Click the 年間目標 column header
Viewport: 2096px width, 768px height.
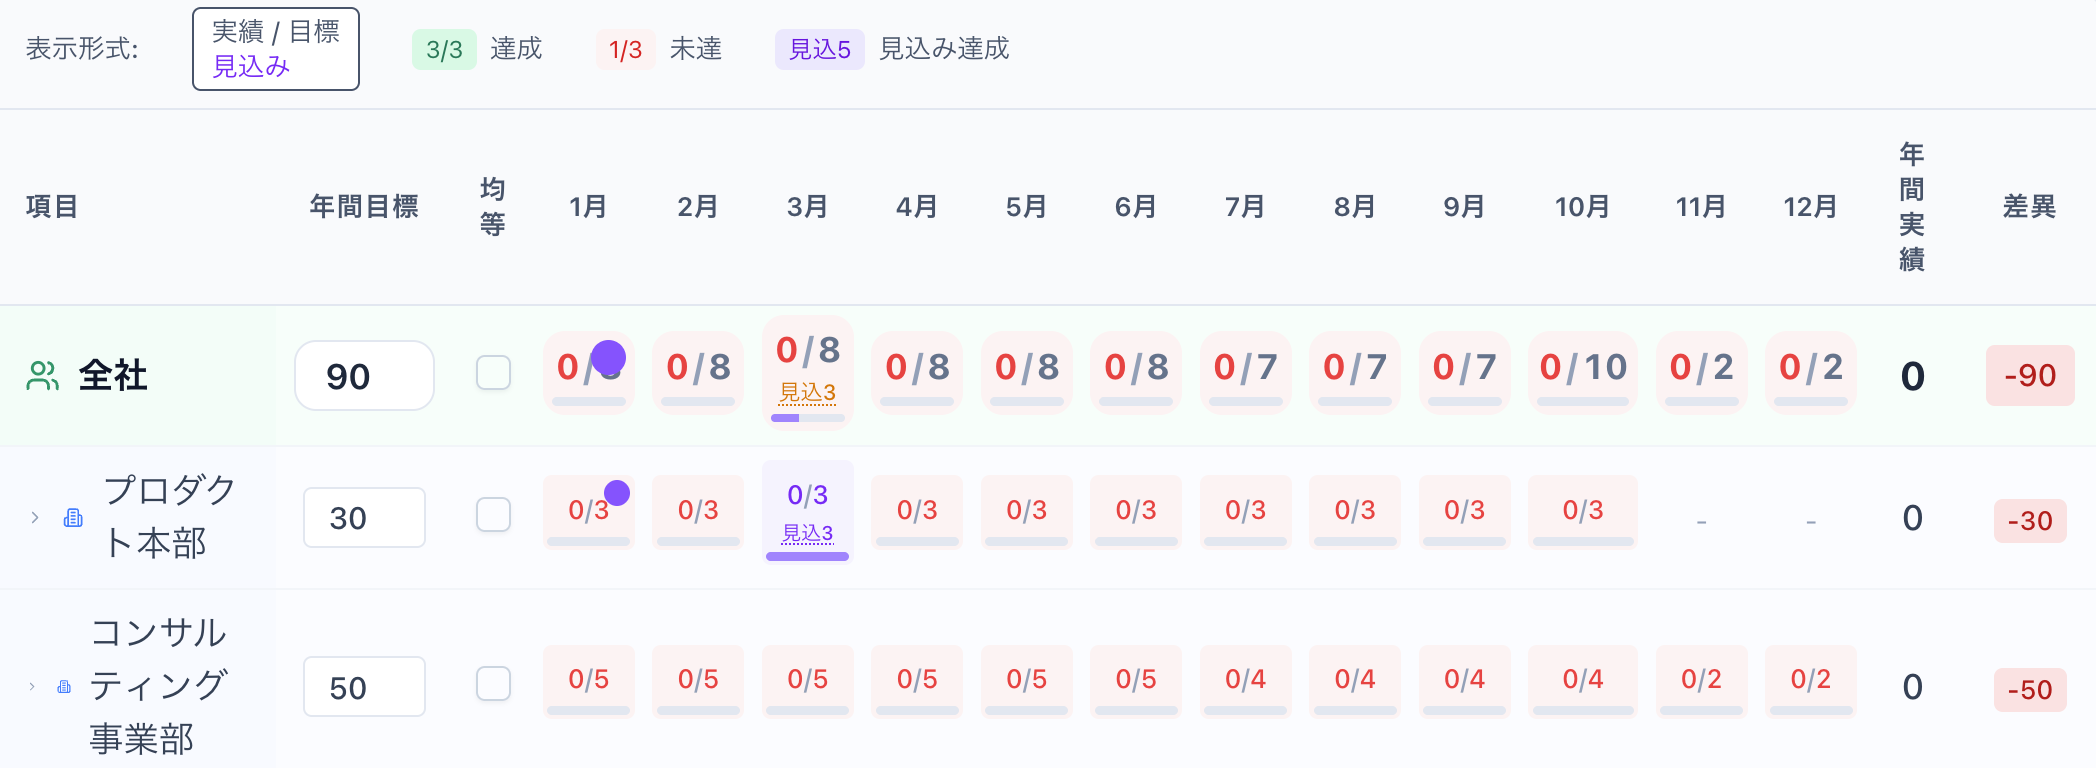(364, 207)
